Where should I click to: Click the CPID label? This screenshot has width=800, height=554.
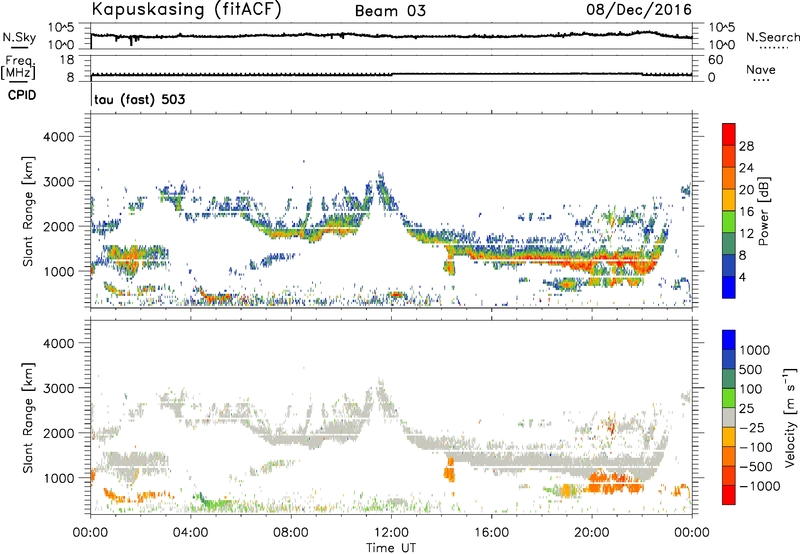(x=22, y=95)
